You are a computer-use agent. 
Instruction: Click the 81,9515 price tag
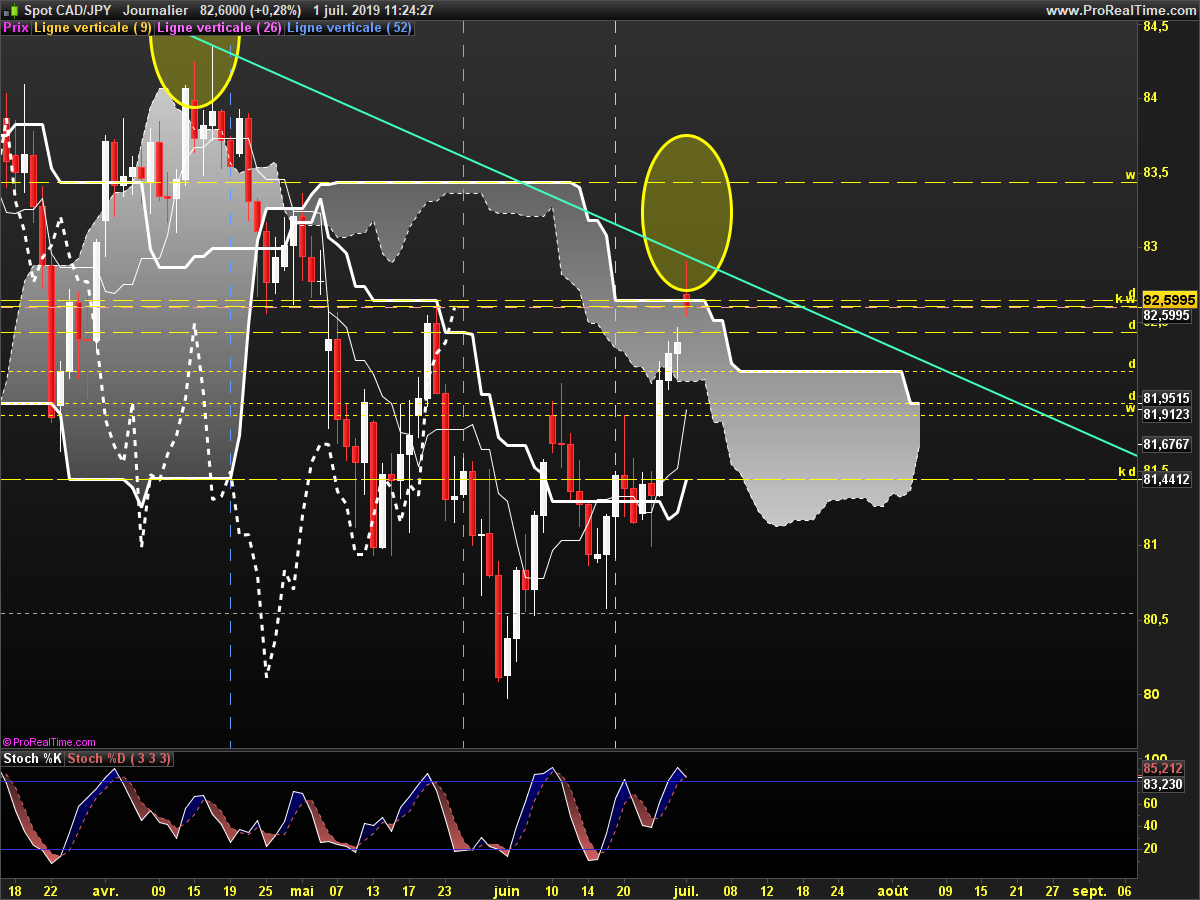[x=1166, y=398]
